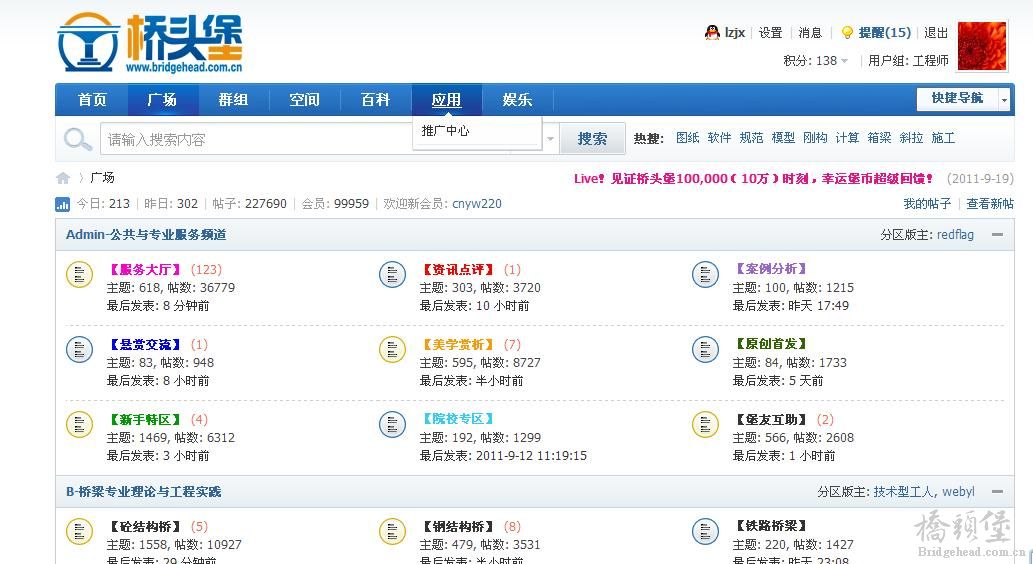
Task: Click forum icon beside 砼结构桥
Action: point(80,532)
